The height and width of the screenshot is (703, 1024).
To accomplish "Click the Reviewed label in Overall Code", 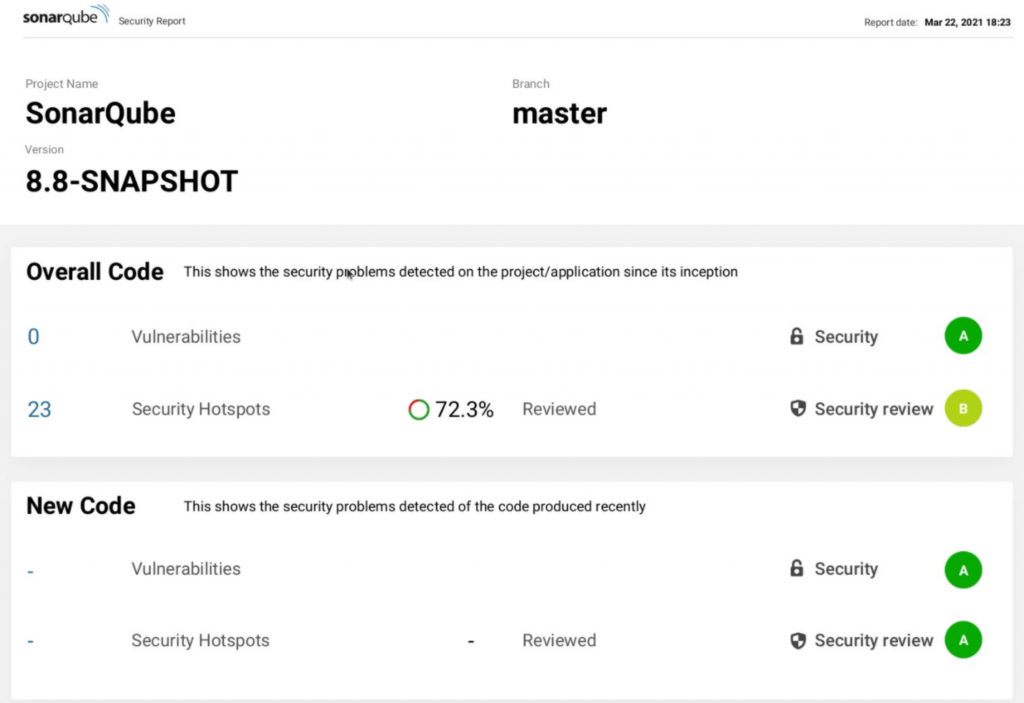I will [x=559, y=409].
